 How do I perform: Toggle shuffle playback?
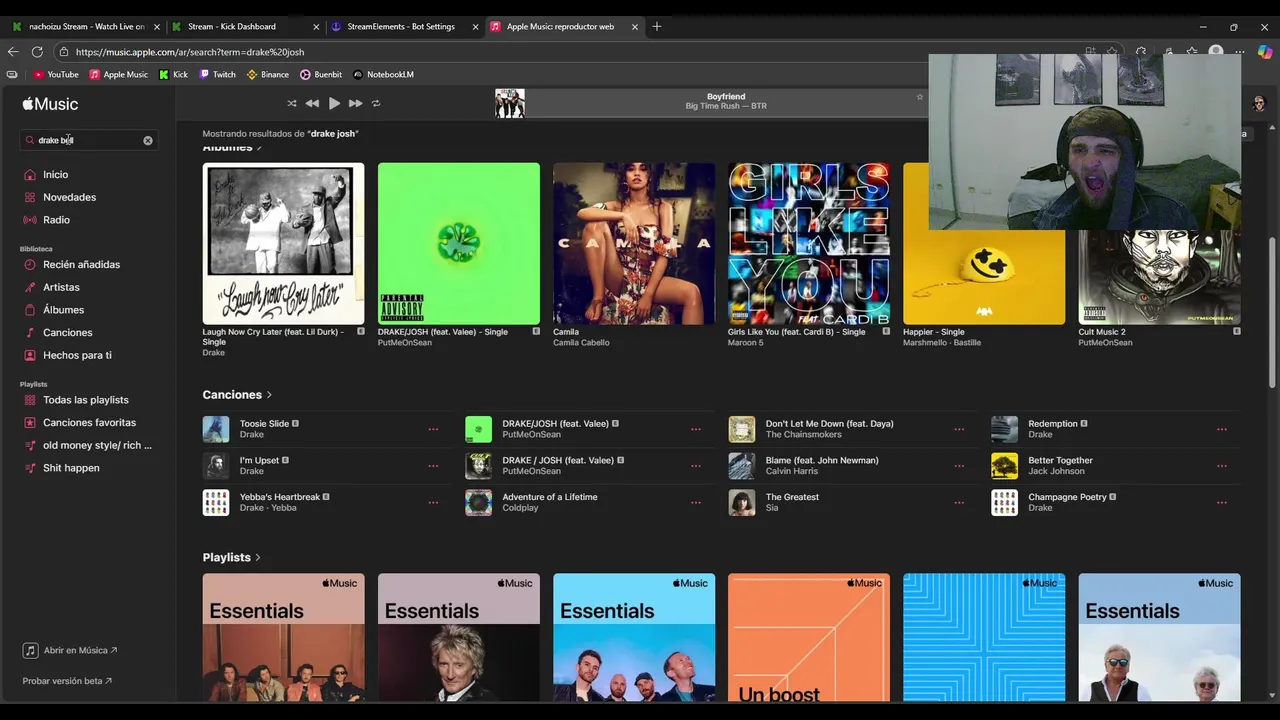point(292,103)
